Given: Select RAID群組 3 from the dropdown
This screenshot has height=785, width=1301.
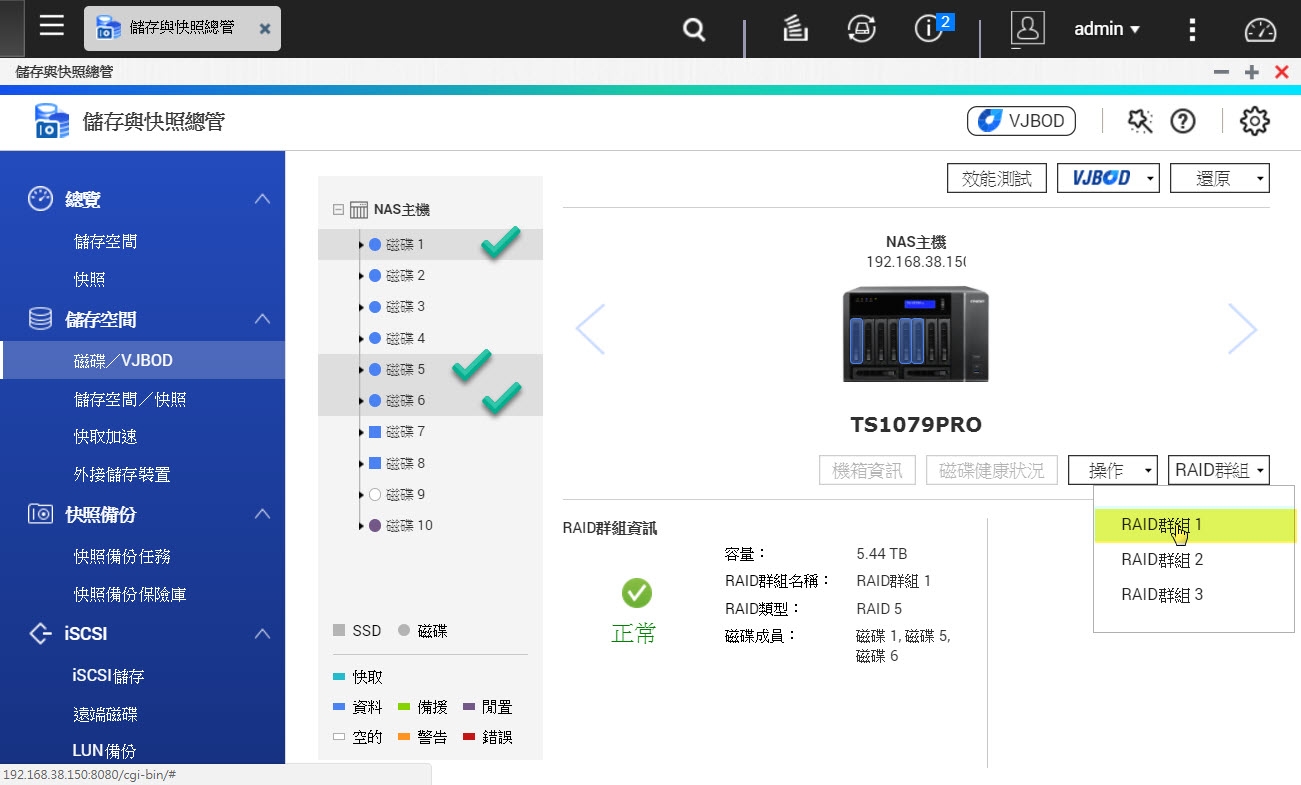Looking at the screenshot, I should (1194, 594).
